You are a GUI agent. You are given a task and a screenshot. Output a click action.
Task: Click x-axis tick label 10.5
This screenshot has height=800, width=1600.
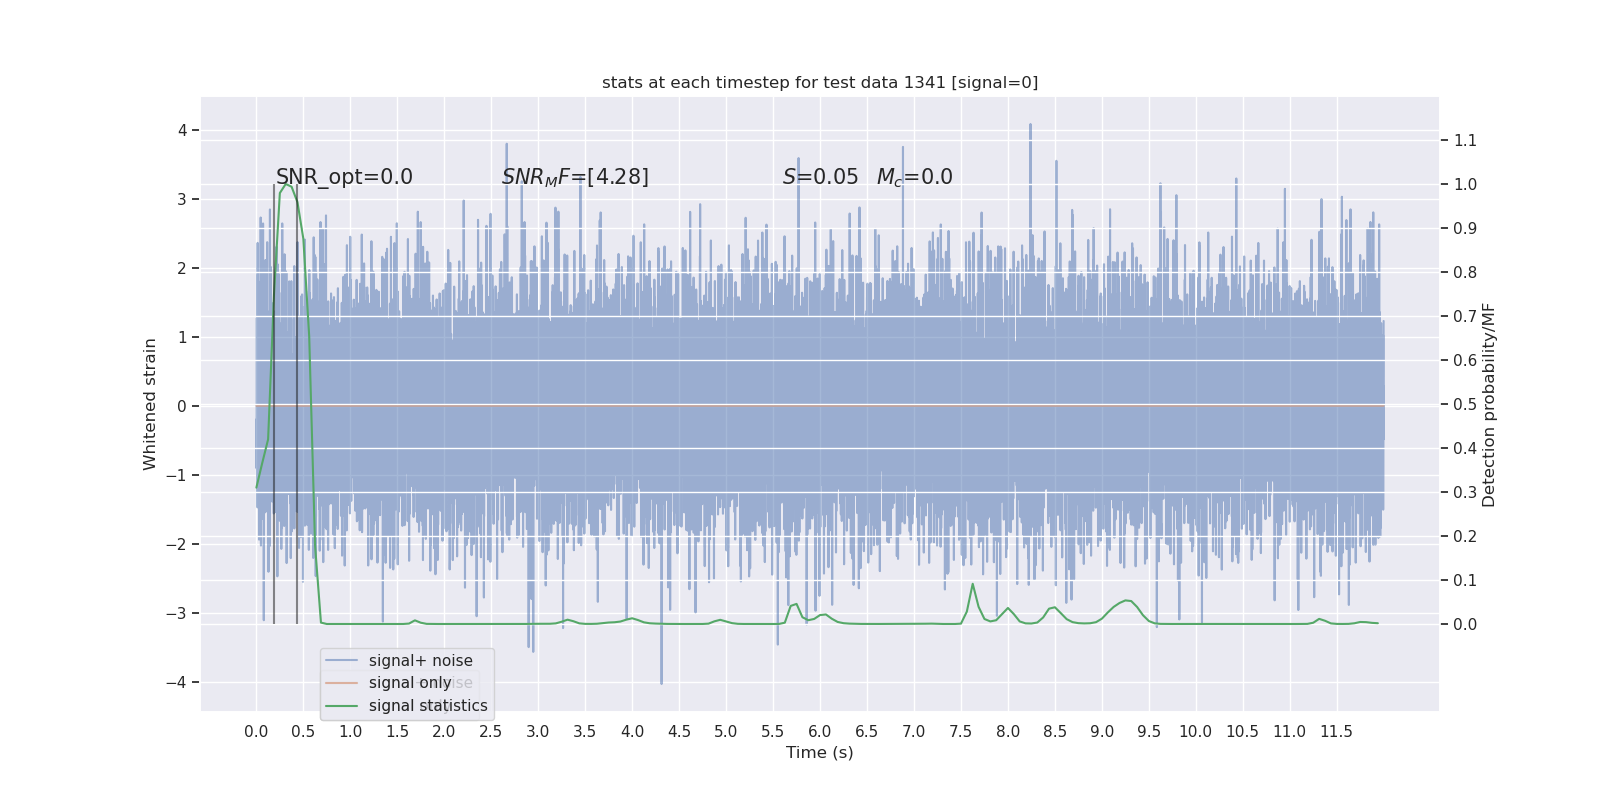pyautogui.click(x=1243, y=732)
